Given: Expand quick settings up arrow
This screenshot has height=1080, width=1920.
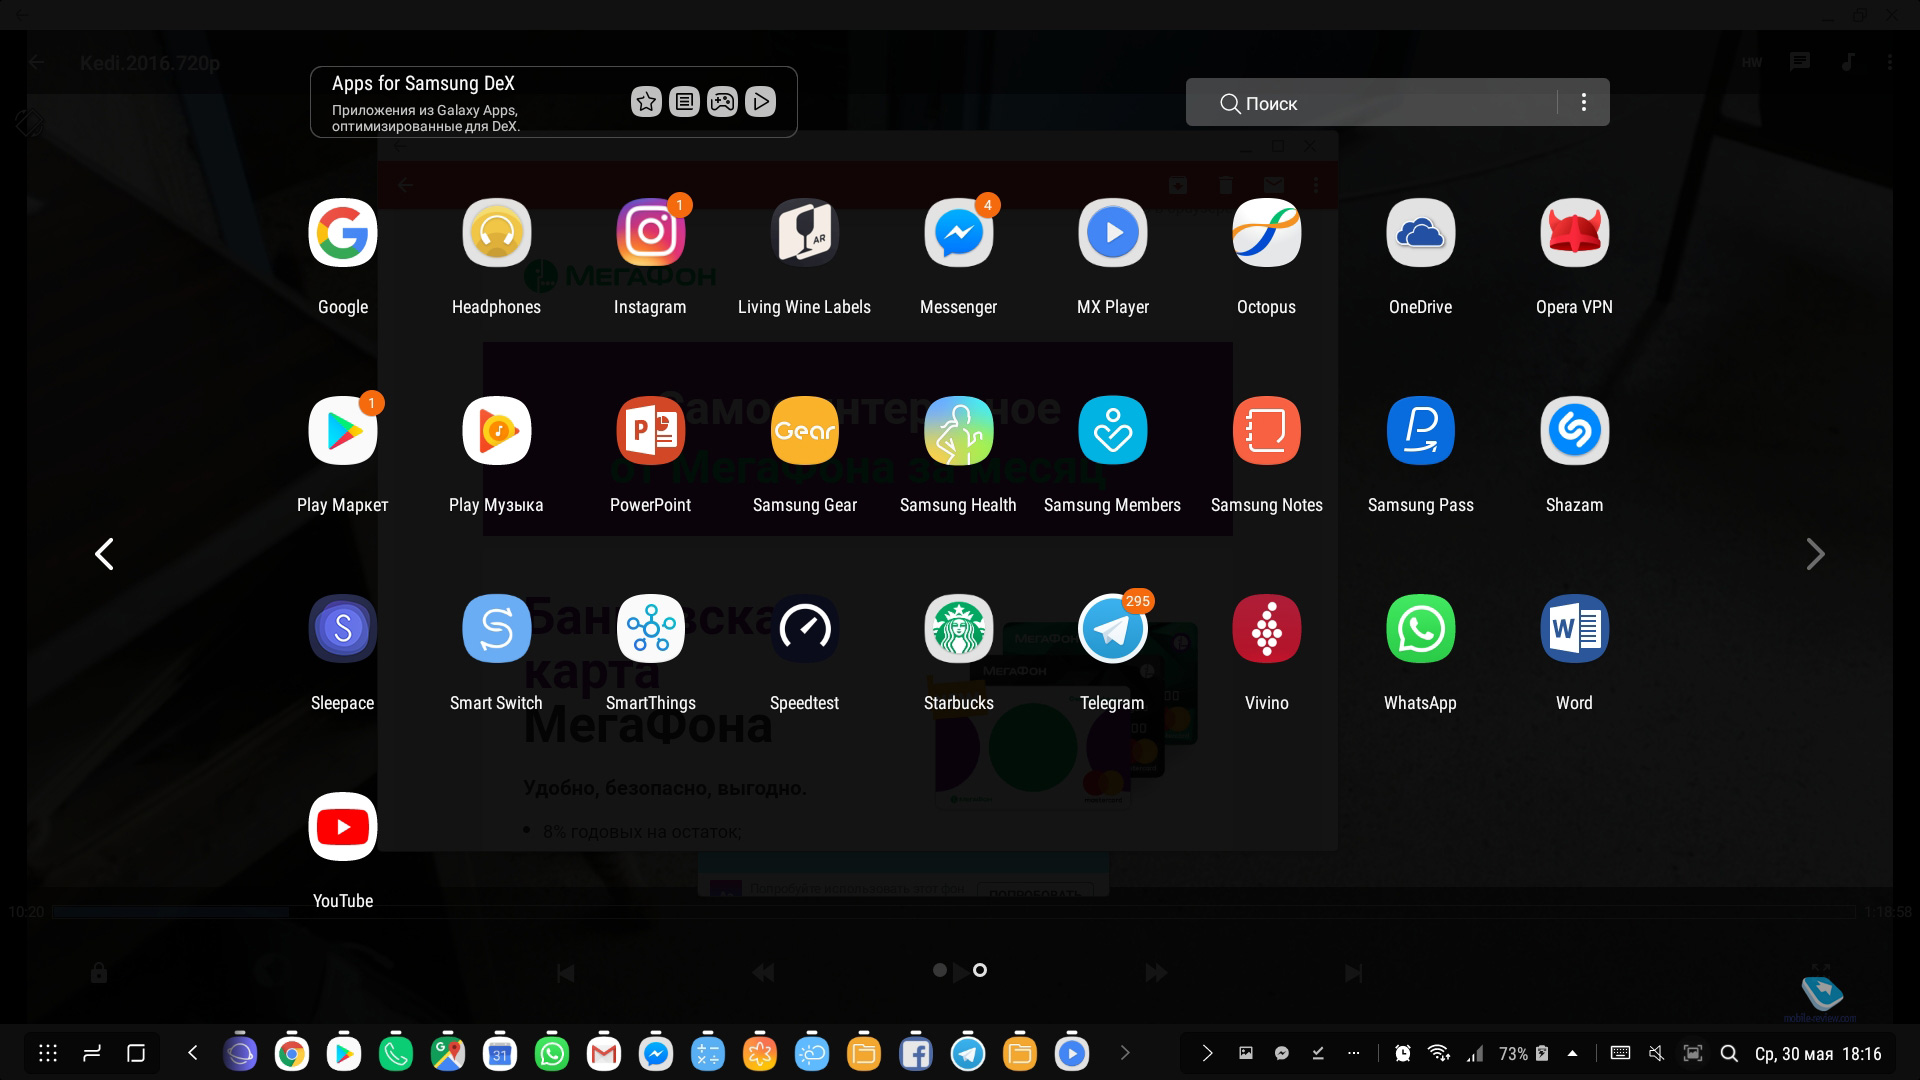Looking at the screenshot, I should pos(1573,1053).
